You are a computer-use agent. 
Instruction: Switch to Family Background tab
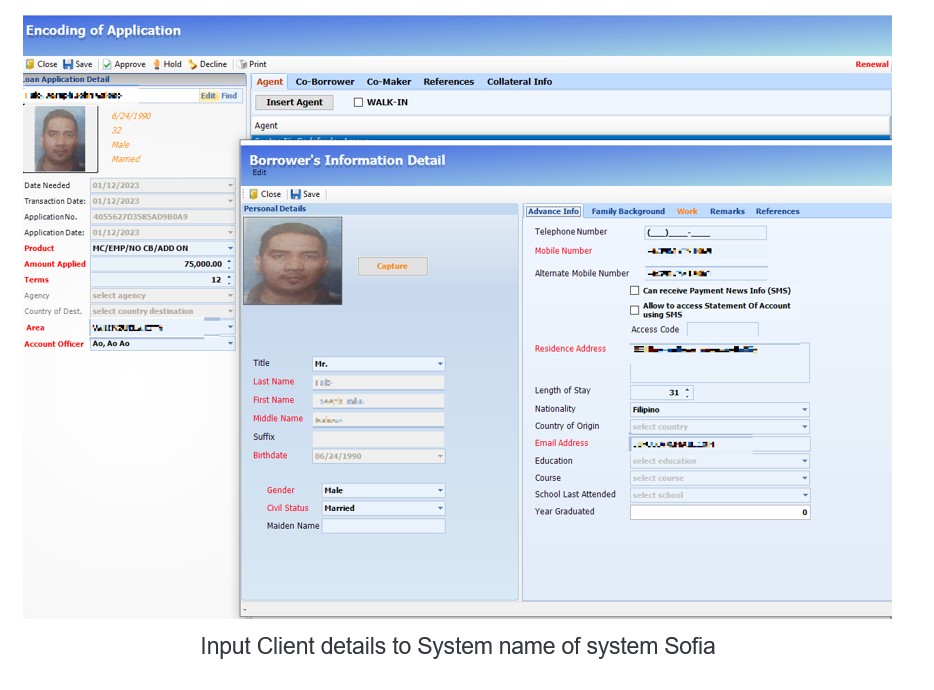628,212
